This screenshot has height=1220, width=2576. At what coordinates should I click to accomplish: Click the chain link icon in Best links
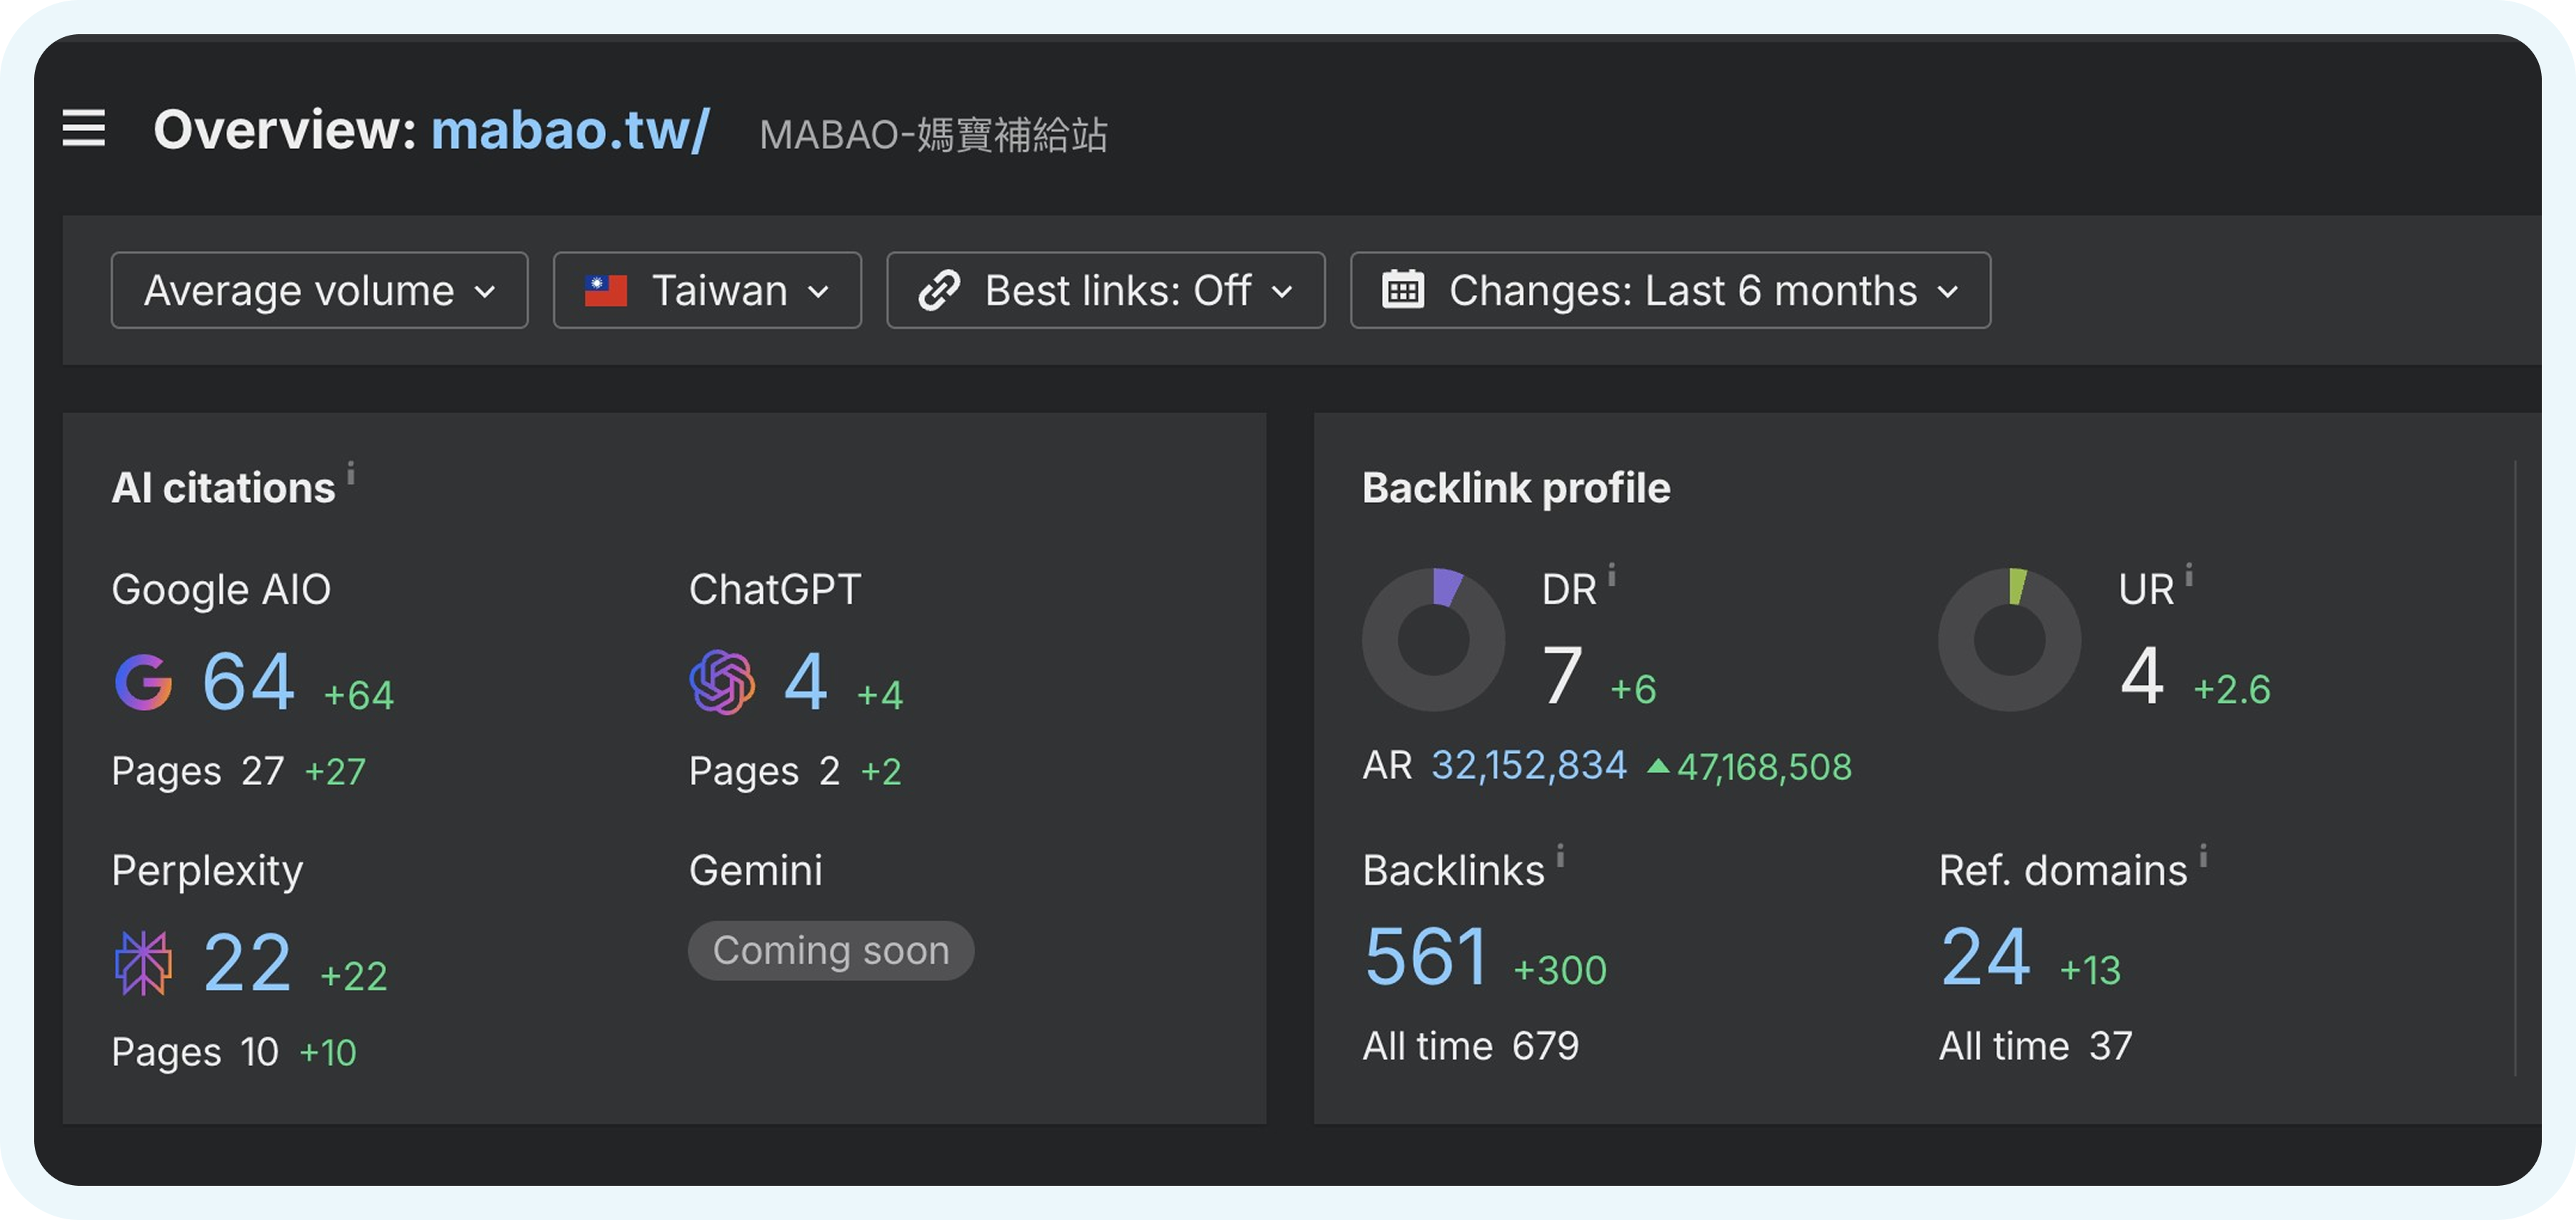click(x=939, y=290)
